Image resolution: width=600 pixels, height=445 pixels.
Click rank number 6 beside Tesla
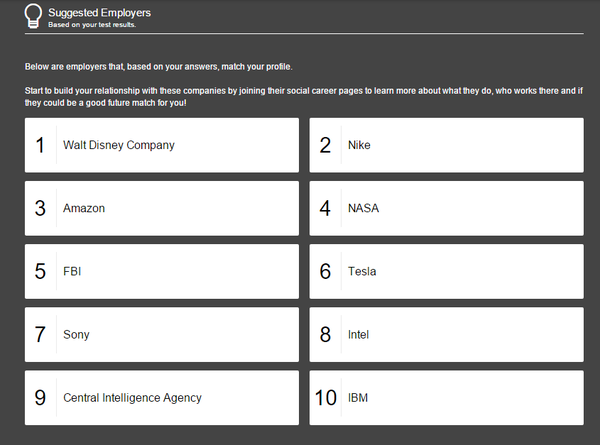(325, 271)
